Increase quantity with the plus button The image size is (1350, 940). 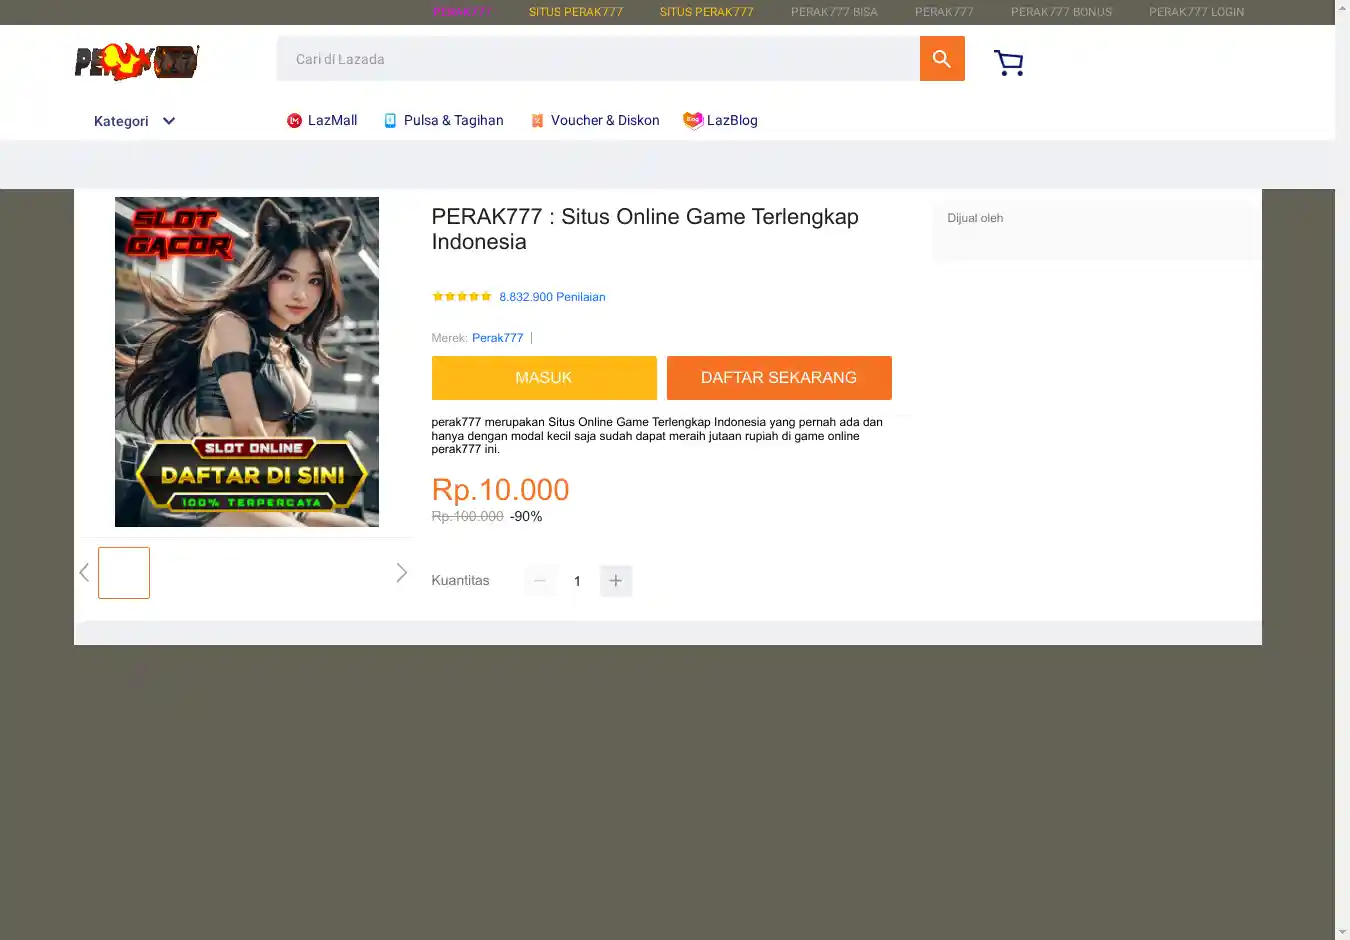pyautogui.click(x=616, y=581)
